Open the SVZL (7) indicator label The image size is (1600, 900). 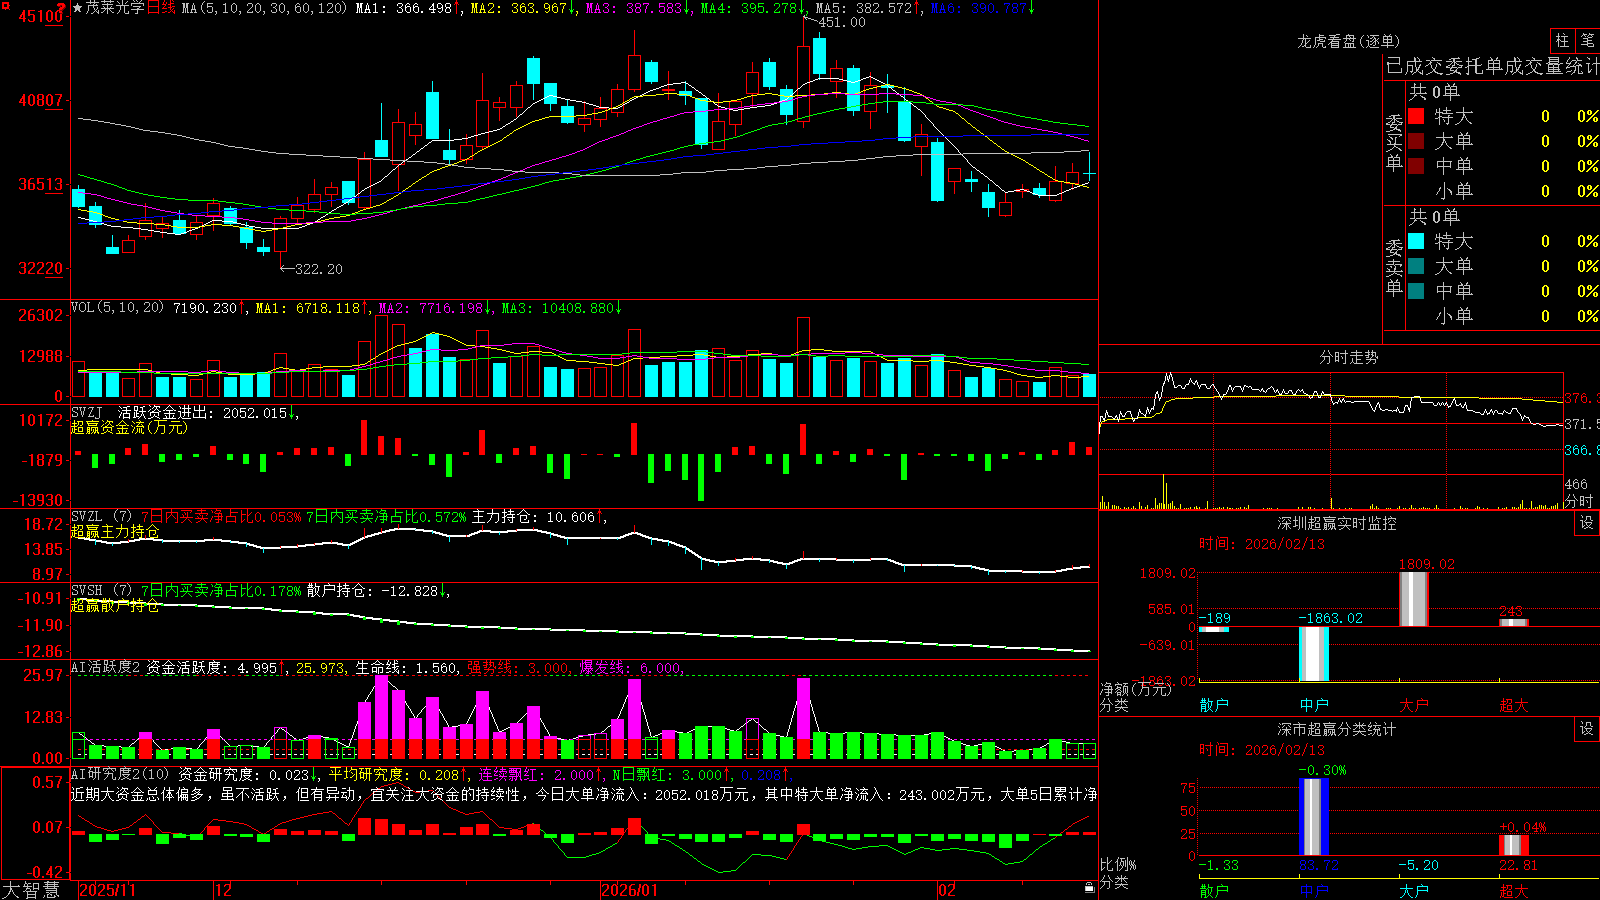tap(101, 516)
